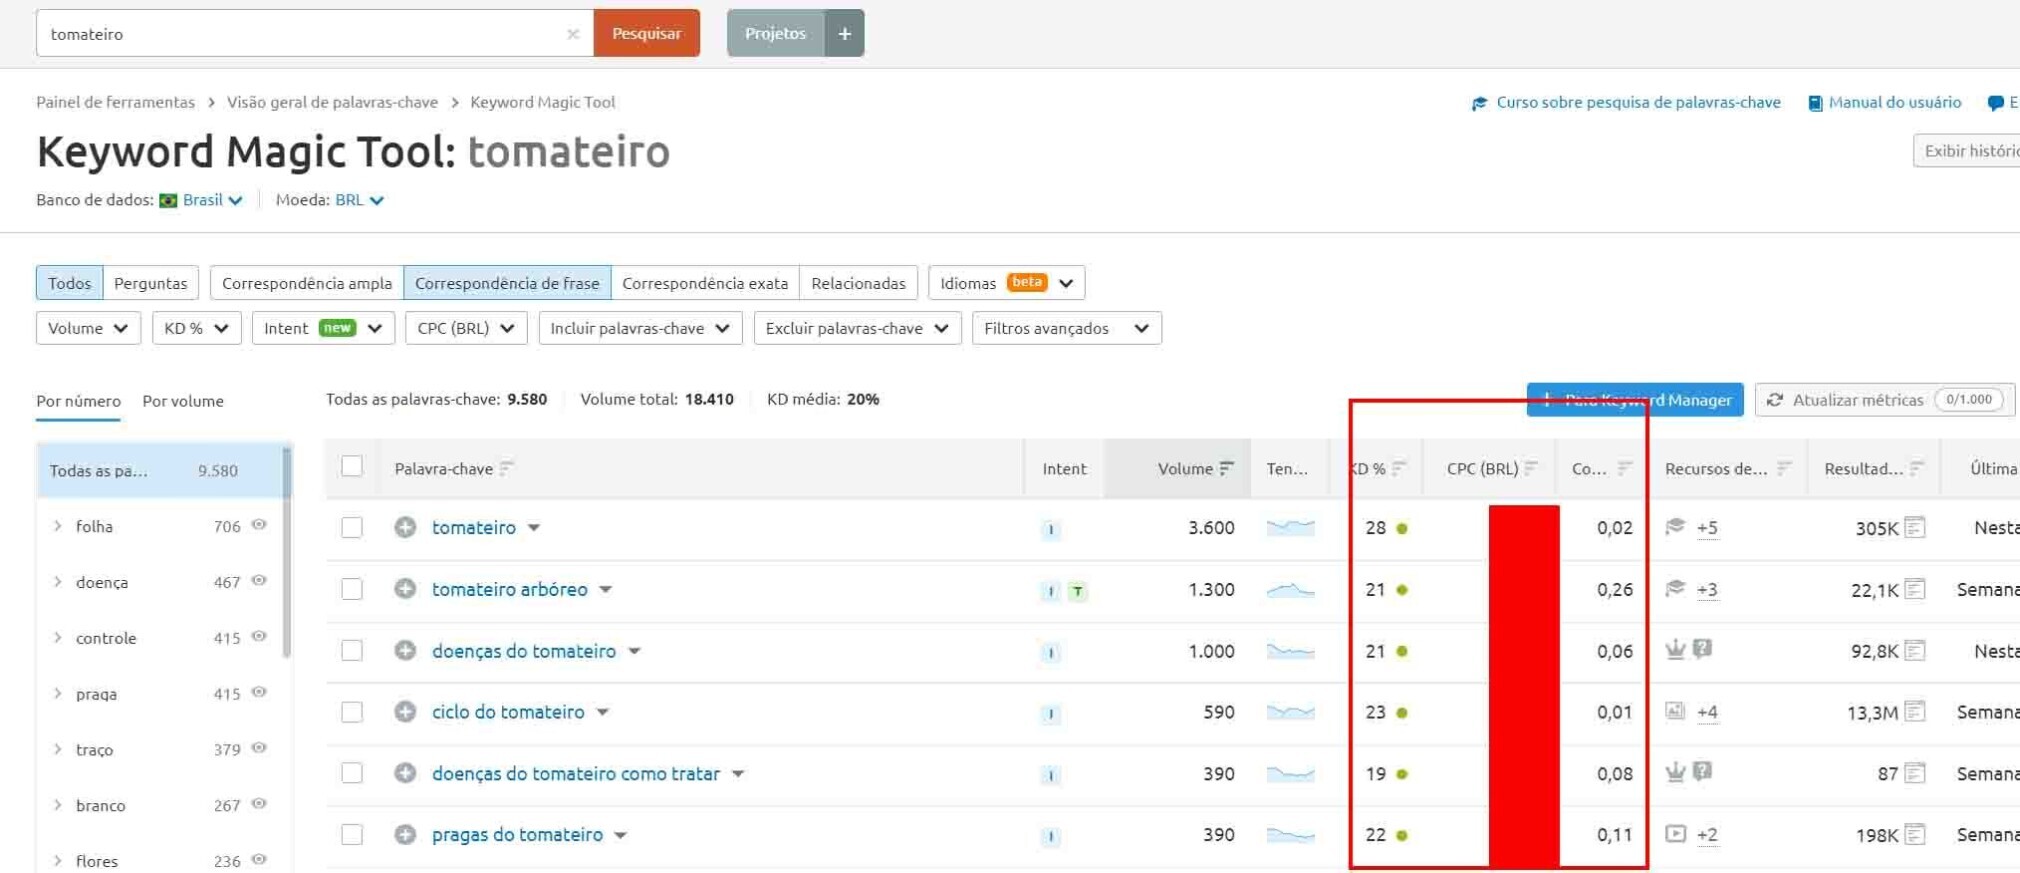Viewport: 2020px width, 873px height.
Task: Clear the search field with X icon
Action: click(x=573, y=34)
